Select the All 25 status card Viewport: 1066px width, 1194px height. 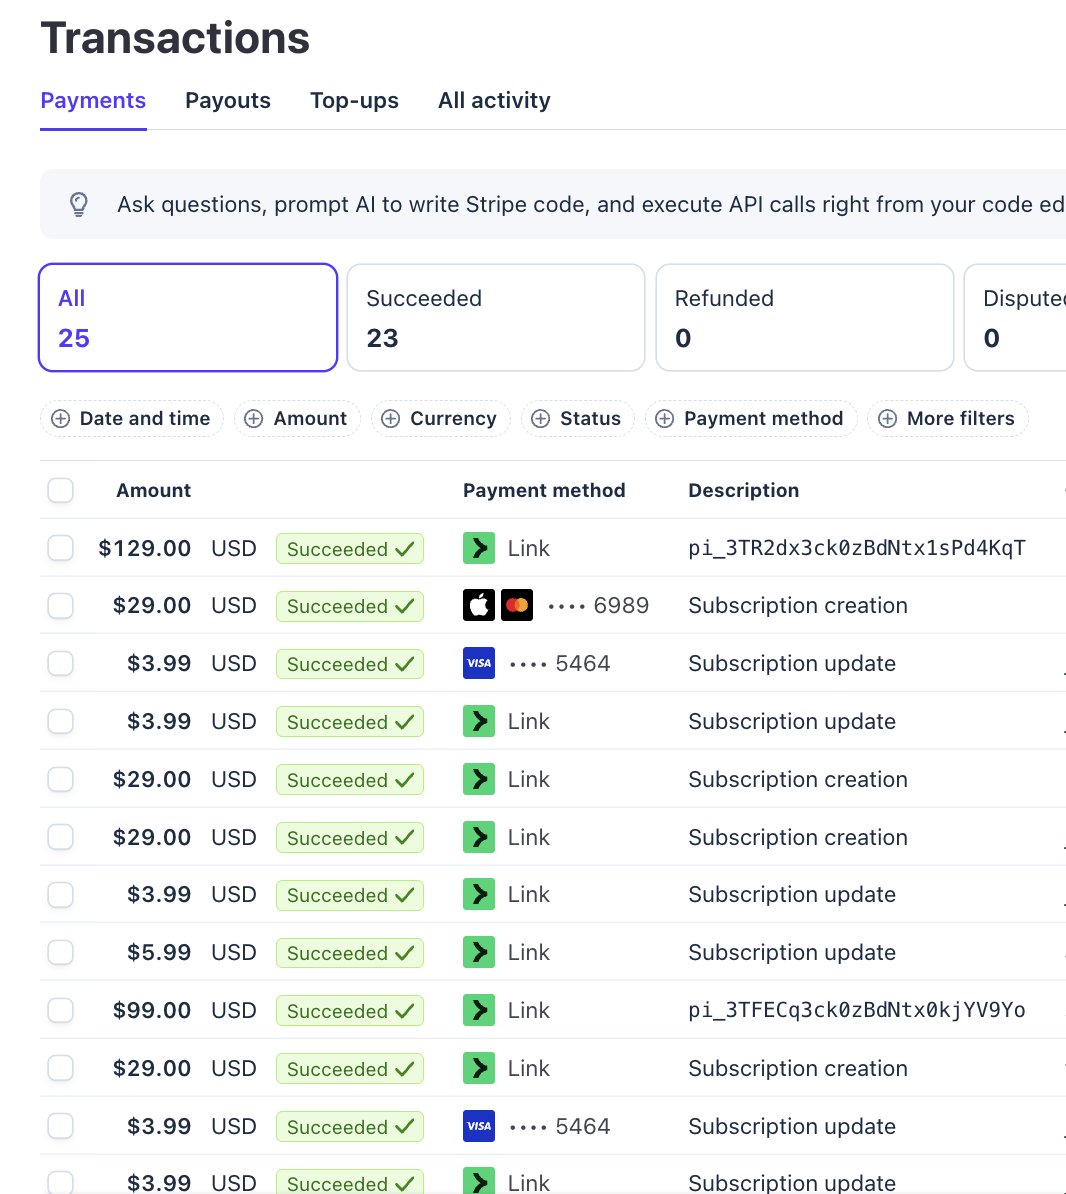pyautogui.click(x=188, y=318)
